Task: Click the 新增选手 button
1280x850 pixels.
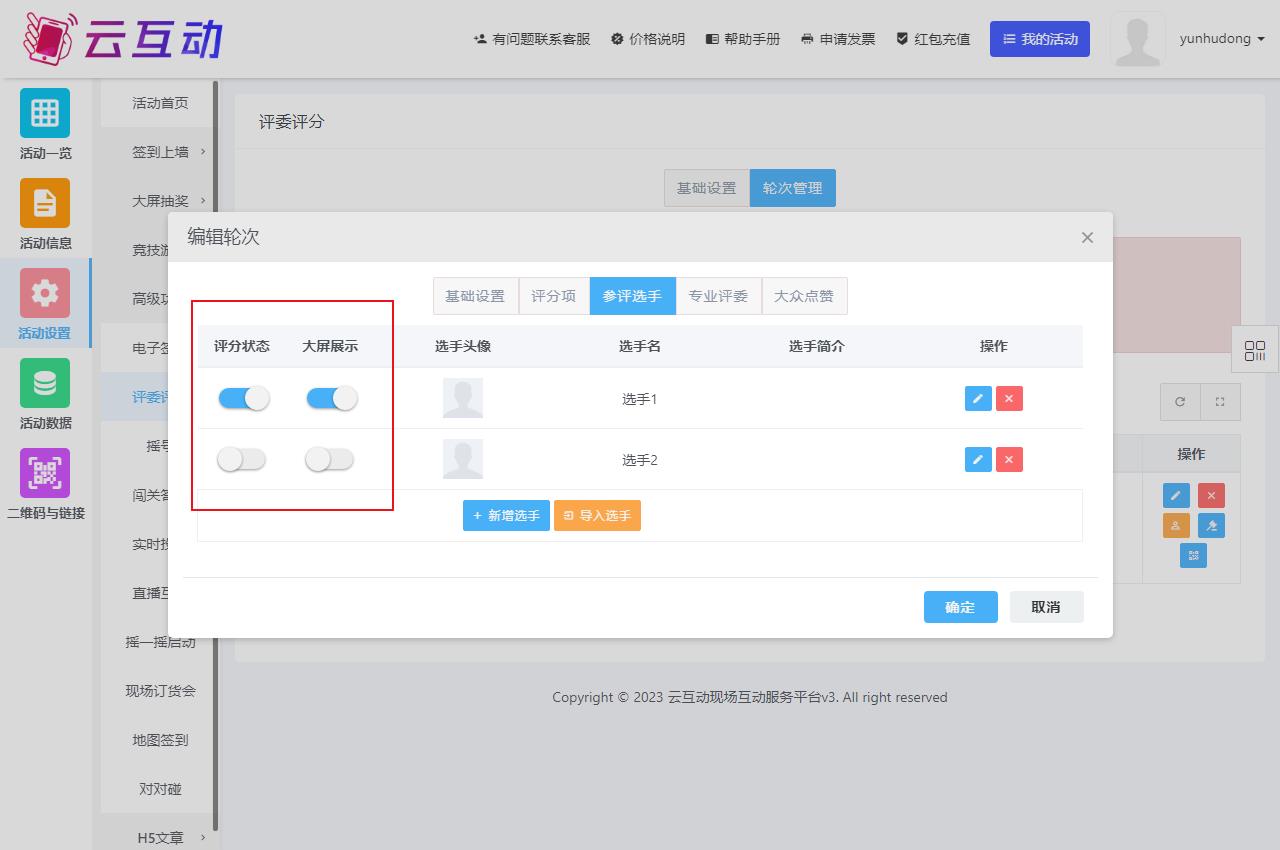Action: click(506, 515)
